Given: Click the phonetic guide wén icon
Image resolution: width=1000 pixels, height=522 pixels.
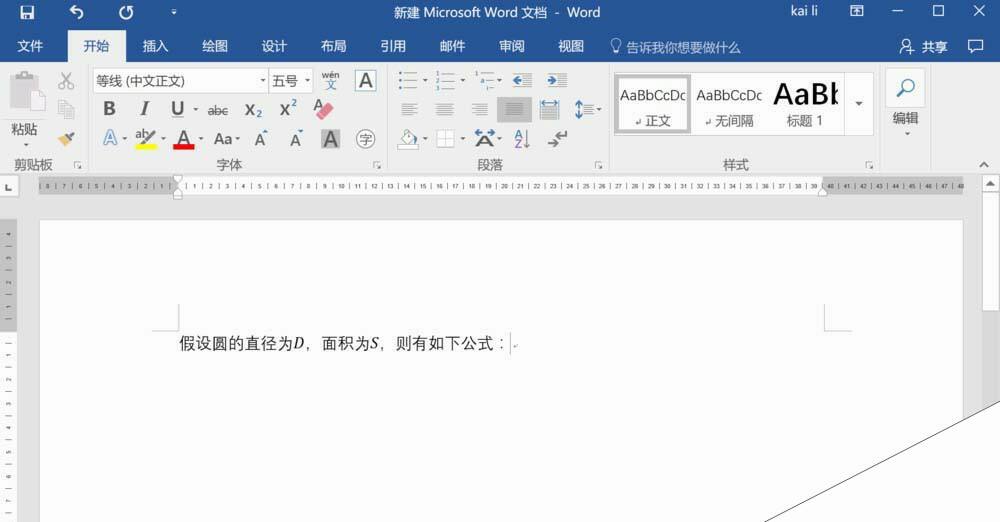Looking at the screenshot, I should (x=330, y=81).
